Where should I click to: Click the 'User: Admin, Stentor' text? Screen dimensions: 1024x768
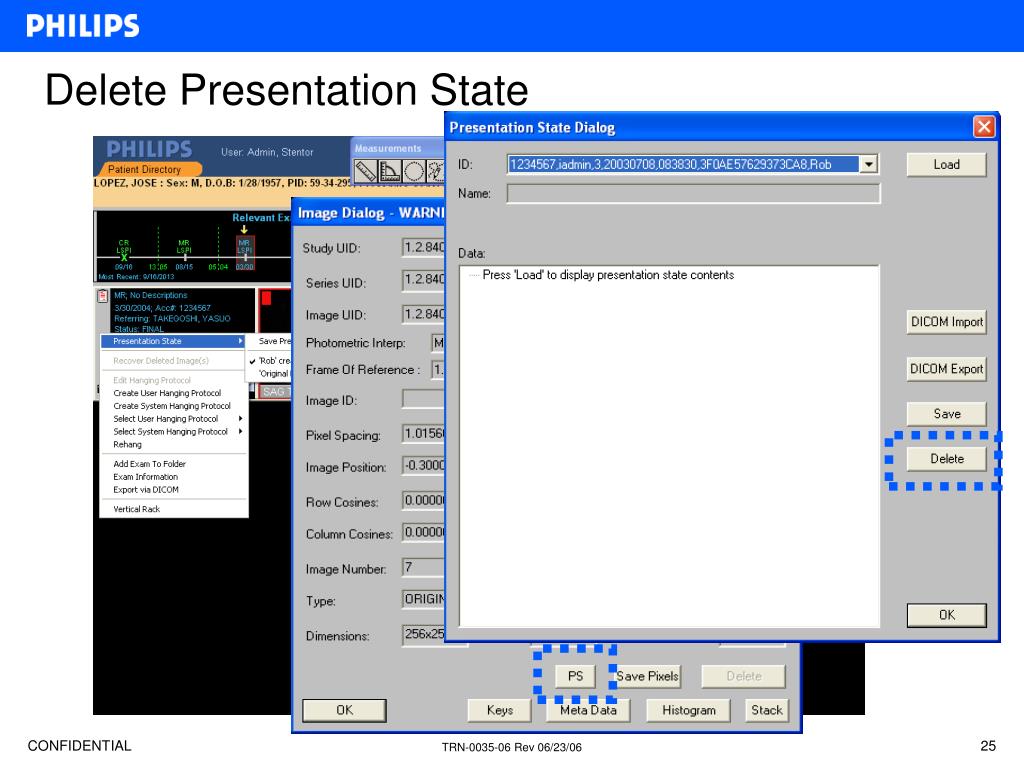[x=267, y=152]
